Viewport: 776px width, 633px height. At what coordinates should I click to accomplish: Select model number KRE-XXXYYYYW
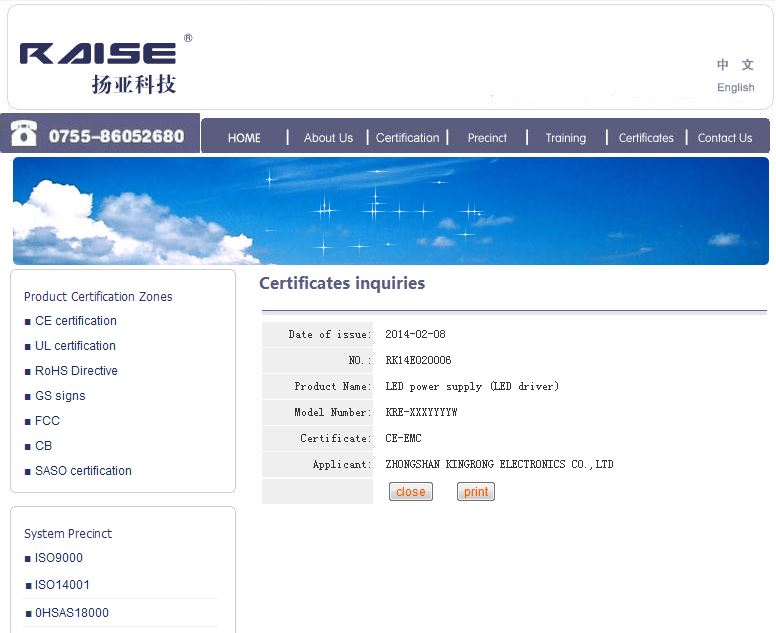[x=421, y=412]
